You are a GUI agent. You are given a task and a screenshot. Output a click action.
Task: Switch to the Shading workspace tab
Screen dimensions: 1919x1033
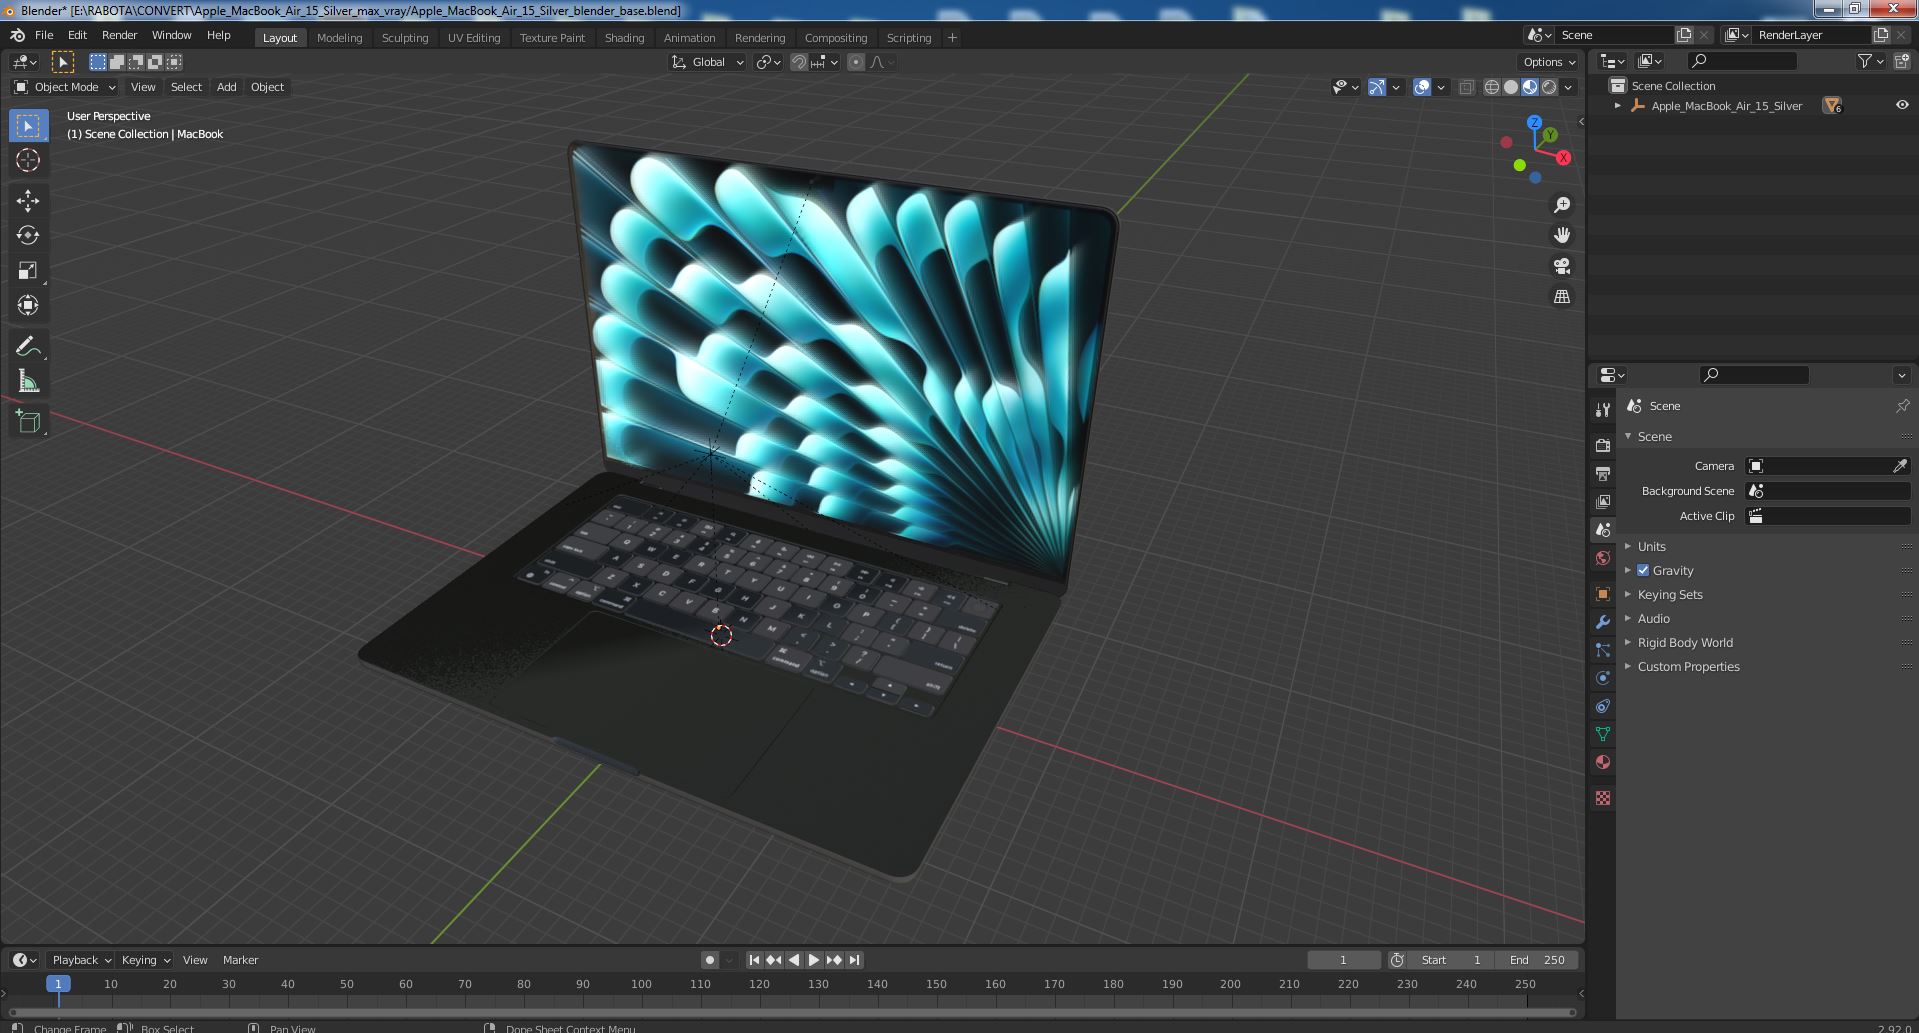(x=624, y=38)
